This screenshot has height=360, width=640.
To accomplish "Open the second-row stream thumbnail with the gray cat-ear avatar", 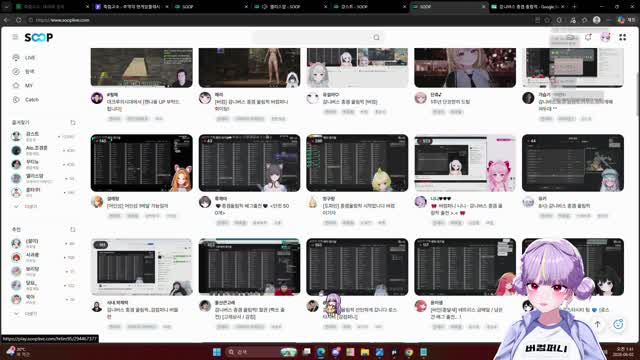I will [249, 163].
